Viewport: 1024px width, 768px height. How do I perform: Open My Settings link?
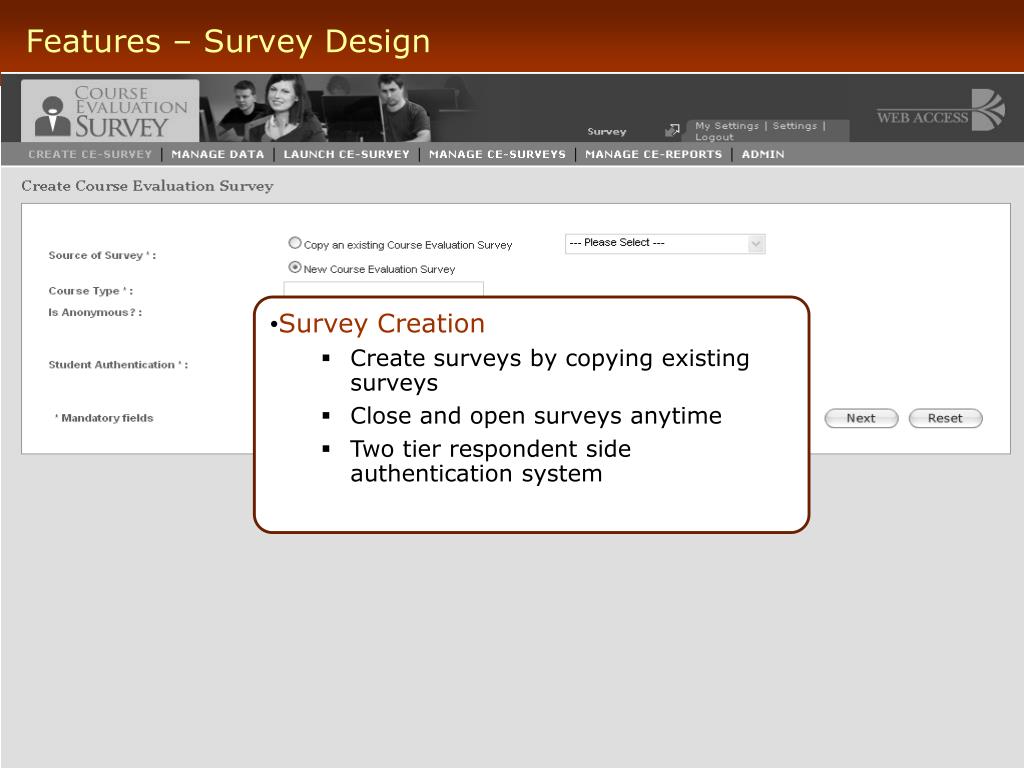[727, 125]
